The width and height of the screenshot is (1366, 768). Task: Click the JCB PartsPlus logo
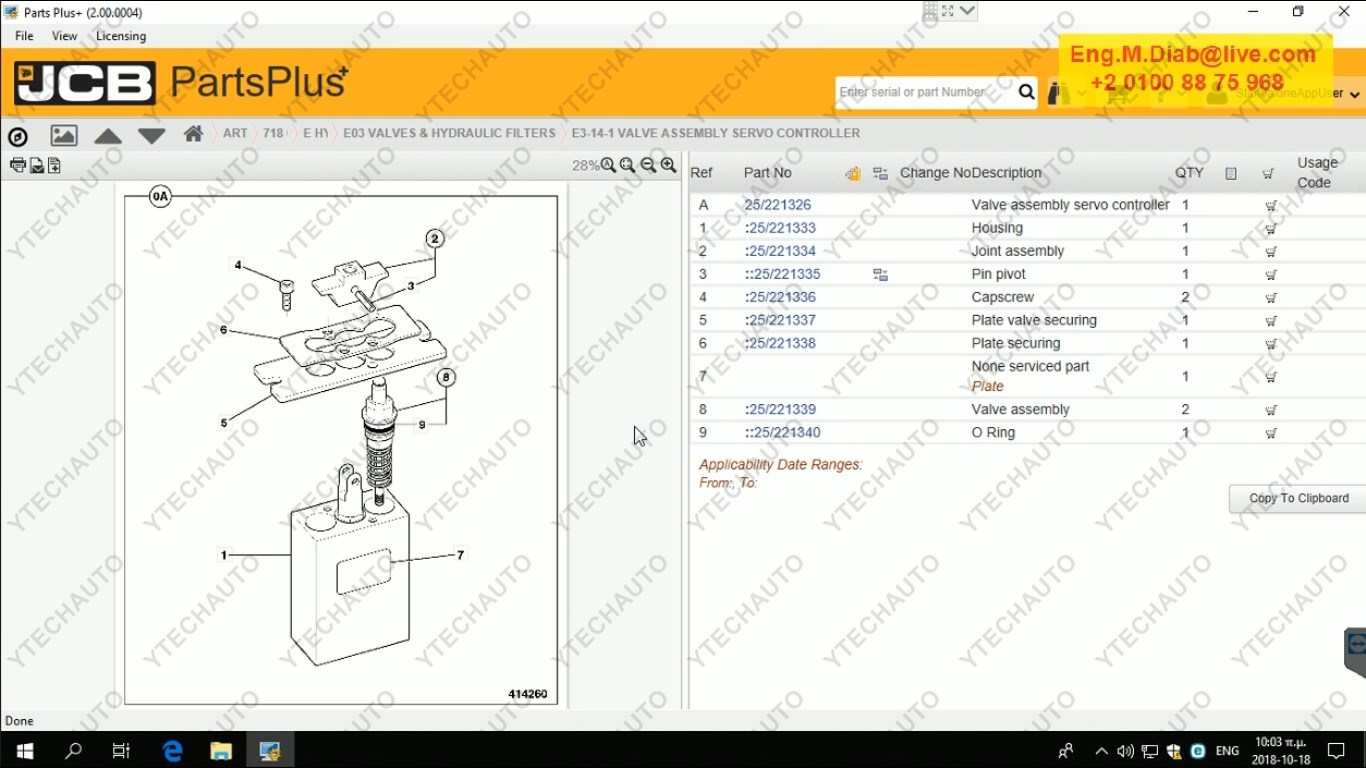[x=180, y=83]
